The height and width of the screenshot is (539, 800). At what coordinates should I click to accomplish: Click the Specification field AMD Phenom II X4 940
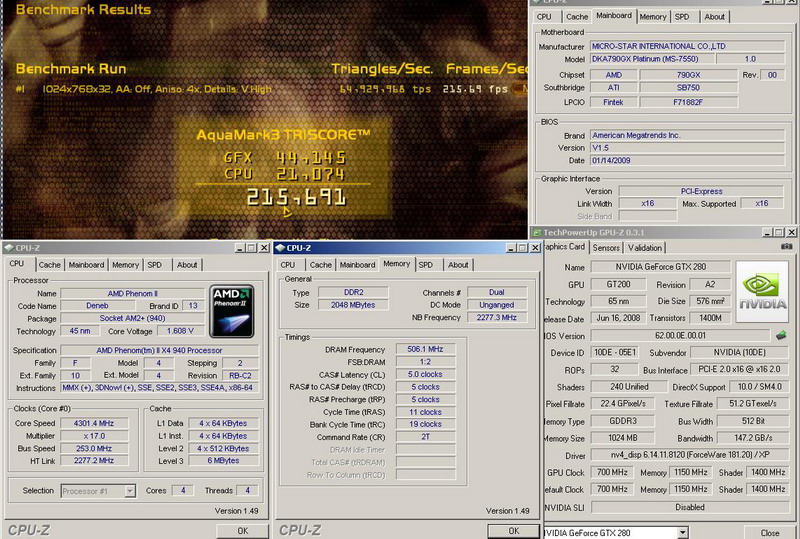pos(160,350)
